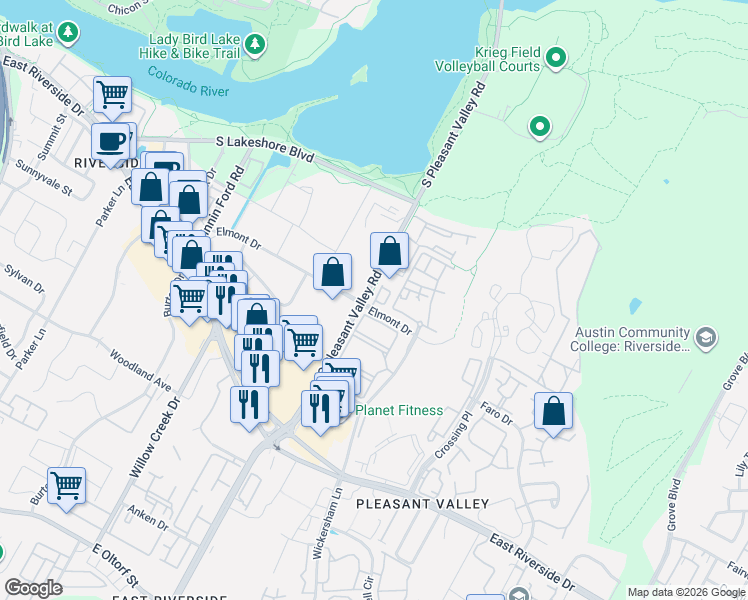Image resolution: width=748 pixels, height=600 pixels.
Task: Select the restaurant marker farthest south near Willow Creek
Action: tap(249, 409)
